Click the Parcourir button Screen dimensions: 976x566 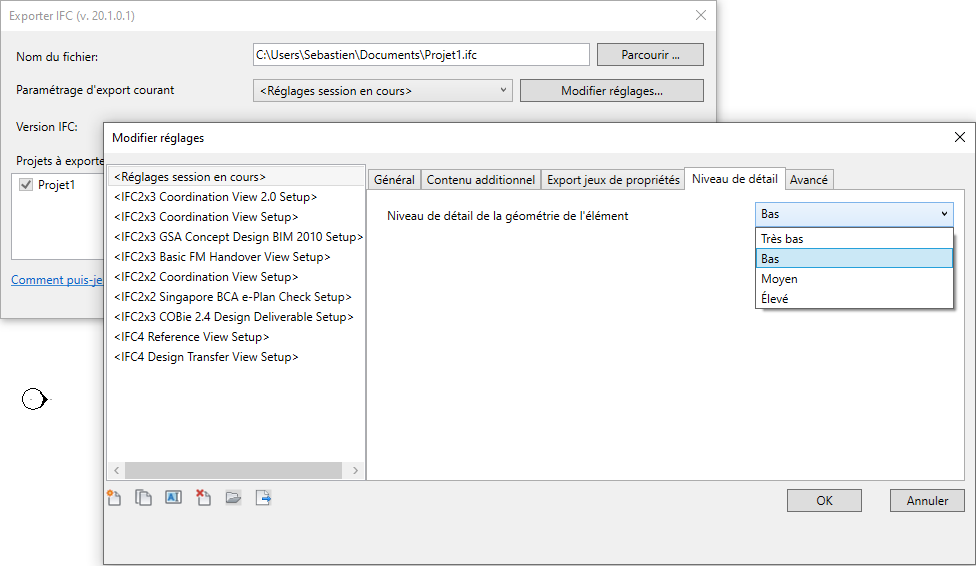(650, 55)
